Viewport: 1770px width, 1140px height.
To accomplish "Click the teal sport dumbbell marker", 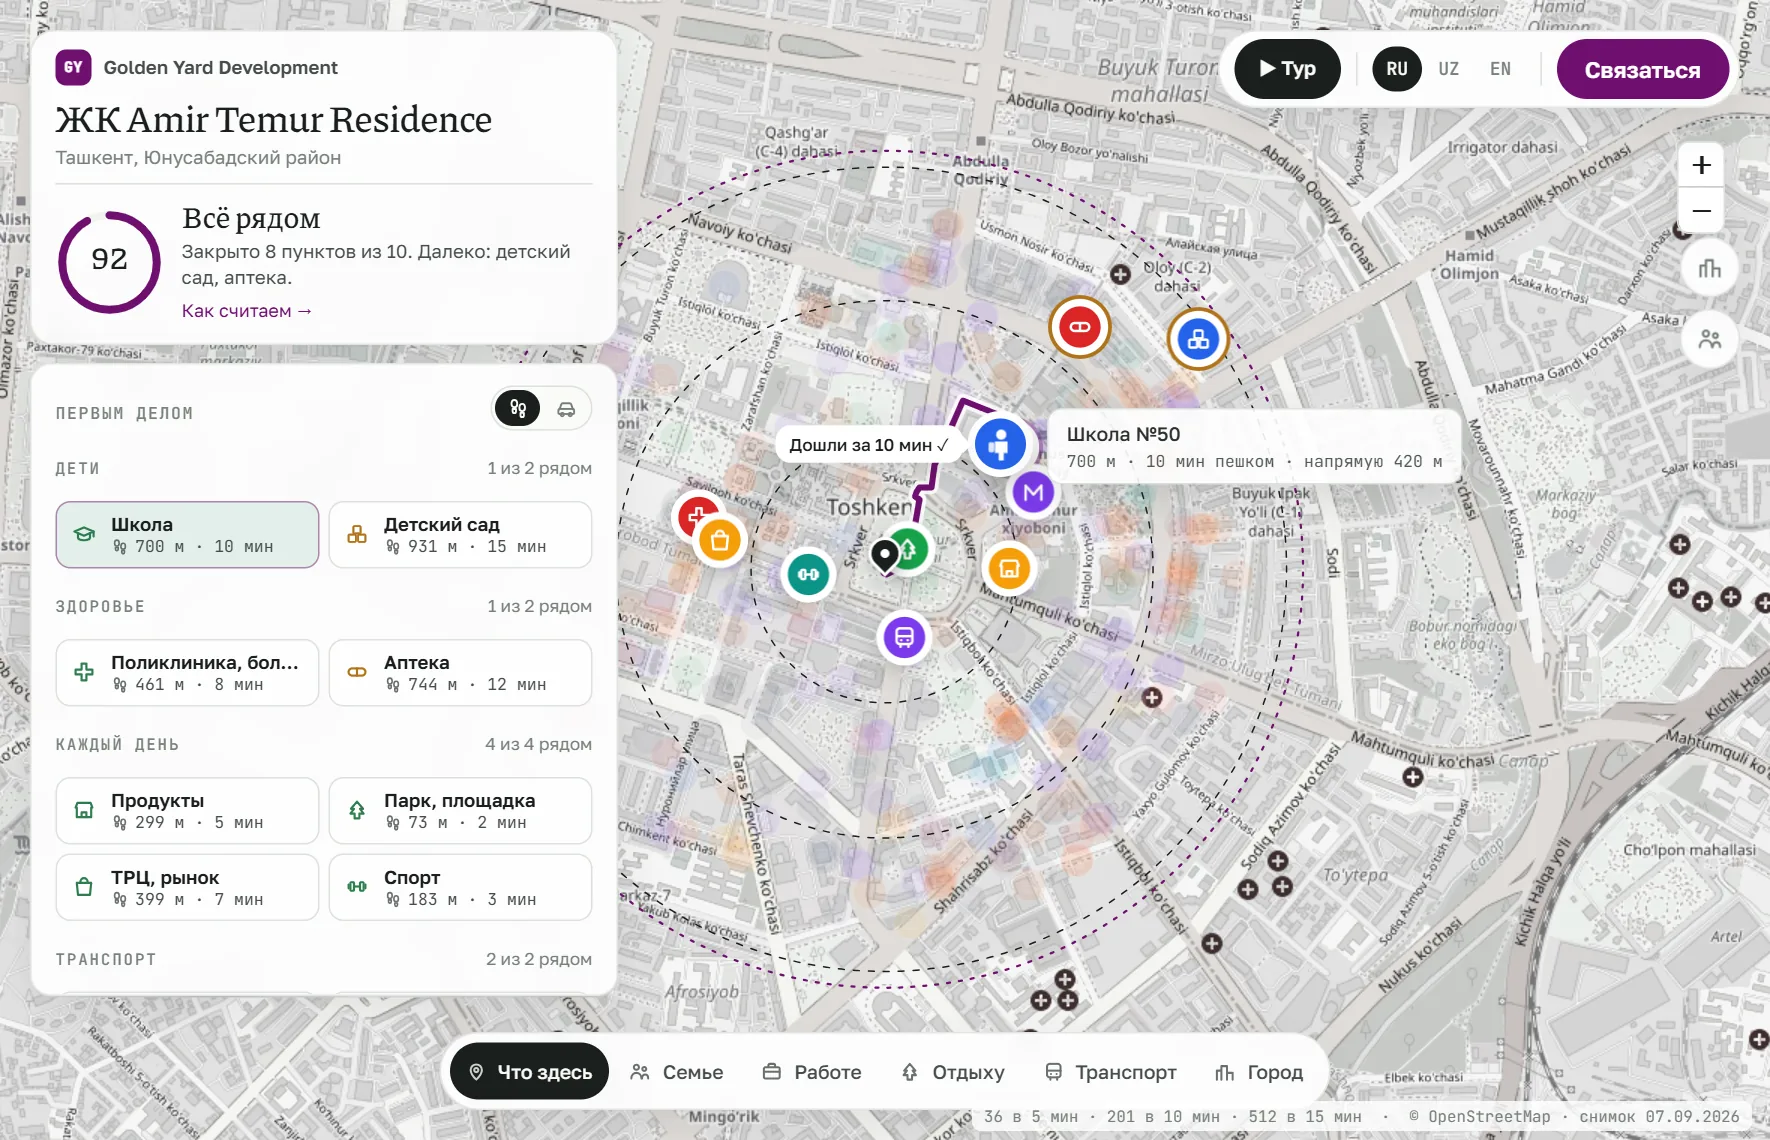I will point(808,574).
